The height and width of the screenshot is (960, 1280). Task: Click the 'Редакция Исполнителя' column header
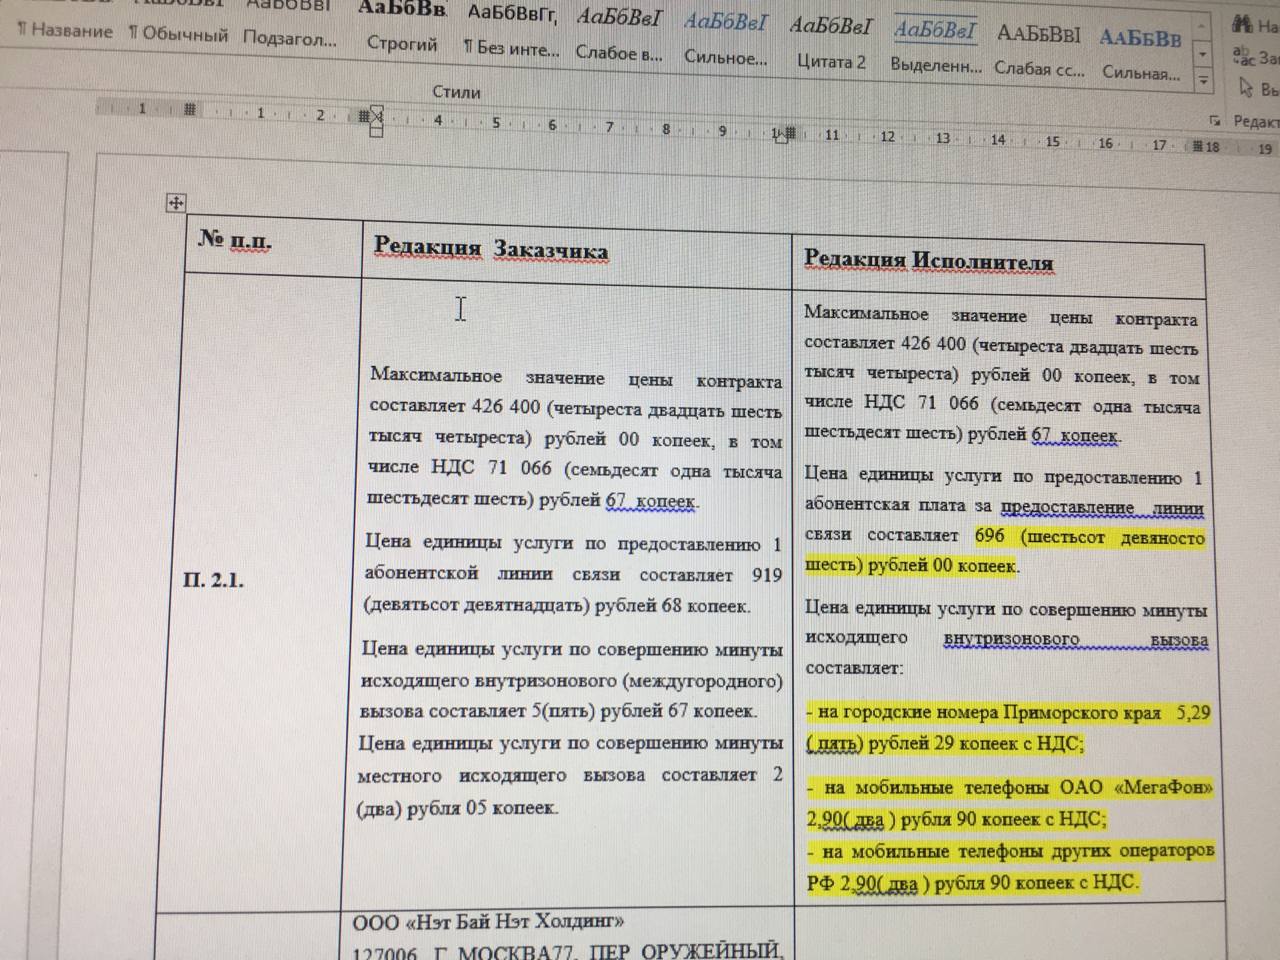point(928,260)
